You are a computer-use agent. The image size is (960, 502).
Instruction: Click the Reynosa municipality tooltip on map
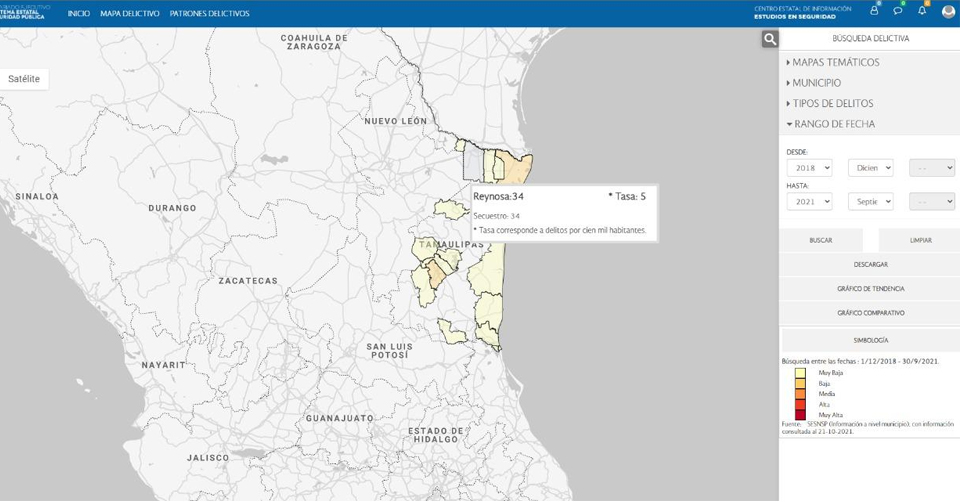tap(562, 211)
